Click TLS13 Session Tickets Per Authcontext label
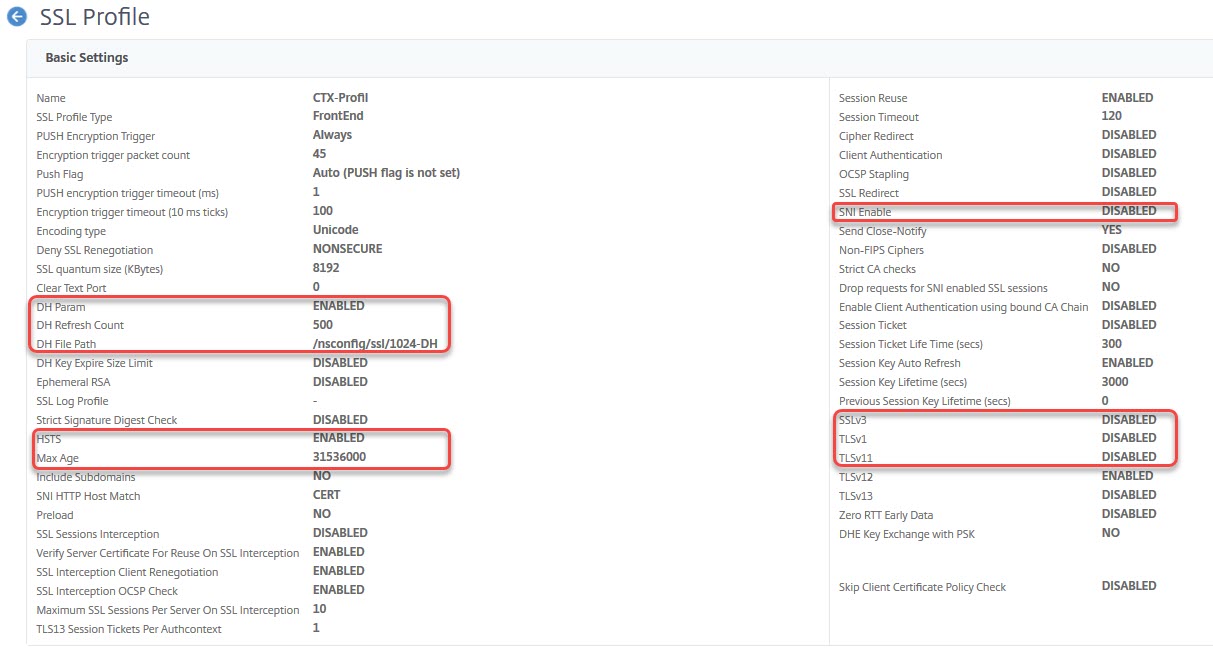The height and width of the screenshot is (649, 1213). point(129,630)
